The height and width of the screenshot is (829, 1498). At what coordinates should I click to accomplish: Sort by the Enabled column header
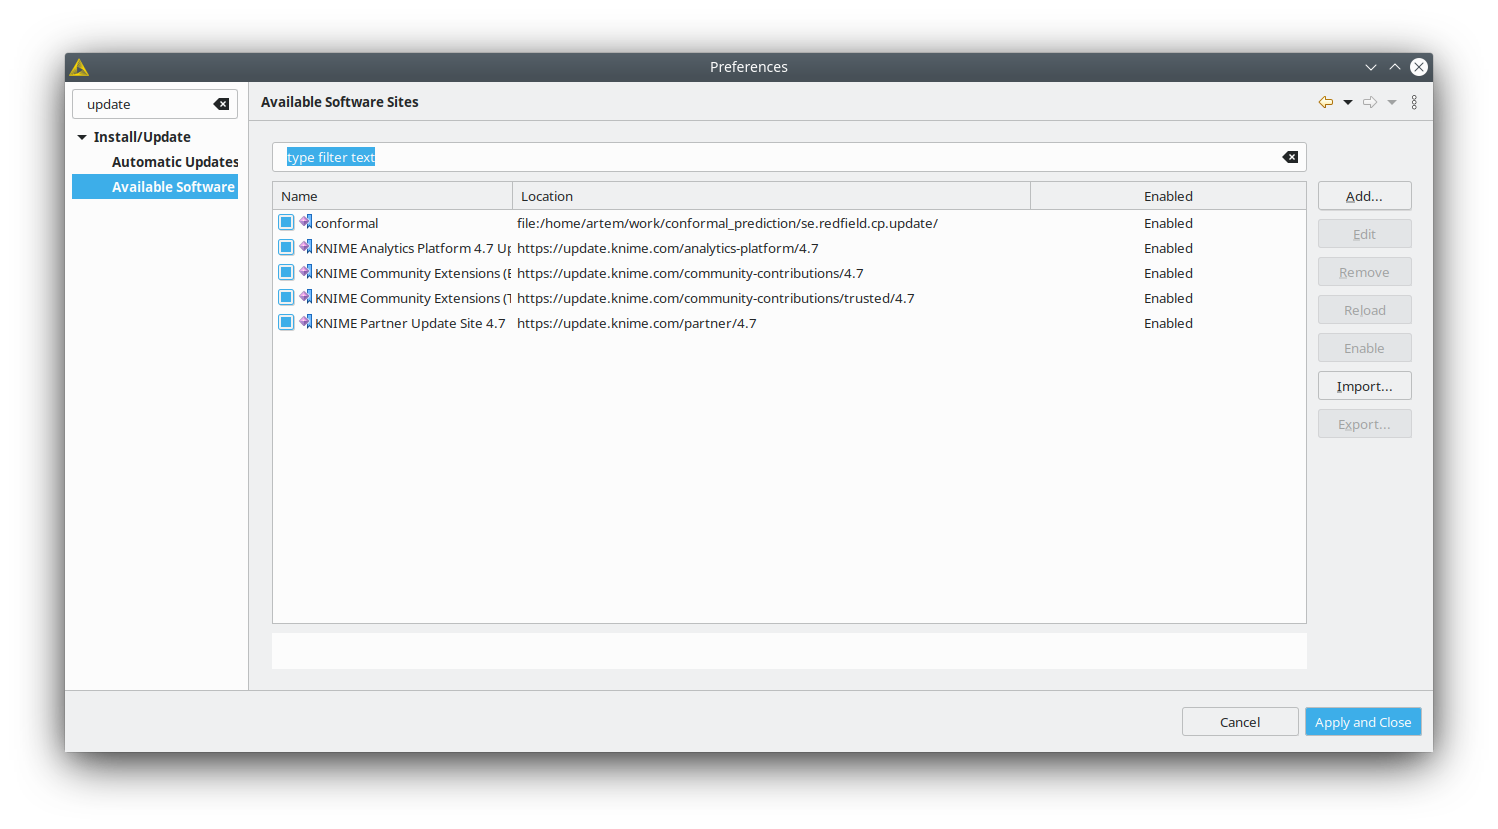point(1168,196)
